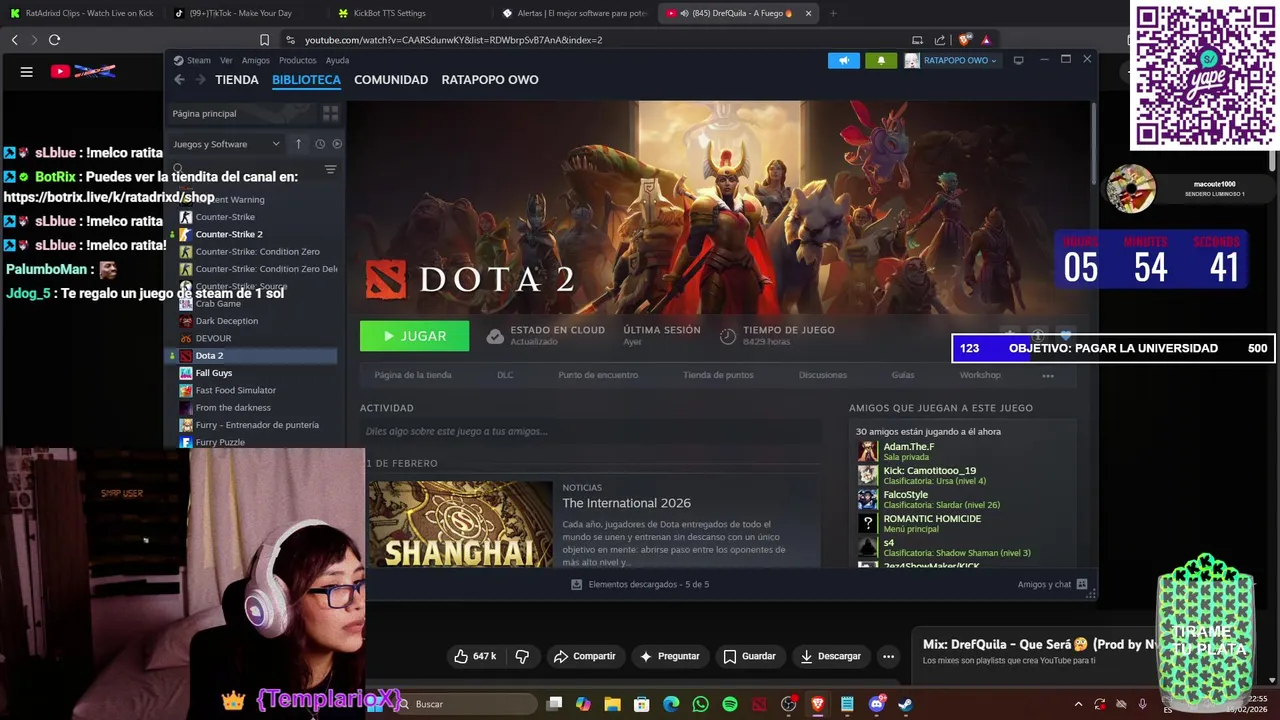The image size is (1280, 720).
Task: Click the green JUGAR button
Action: click(414, 336)
